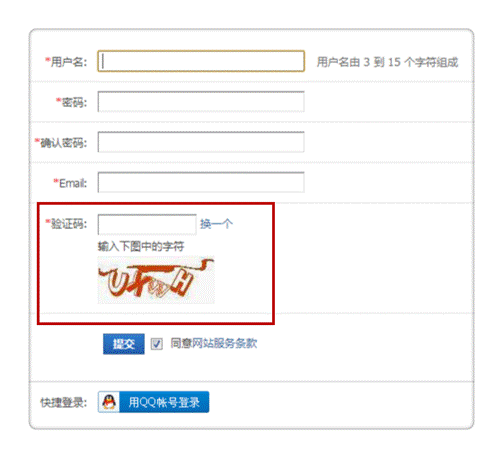503x458 pixels.
Task: Log in using 用QQ帐号登录 button
Action: [x=154, y=402]
